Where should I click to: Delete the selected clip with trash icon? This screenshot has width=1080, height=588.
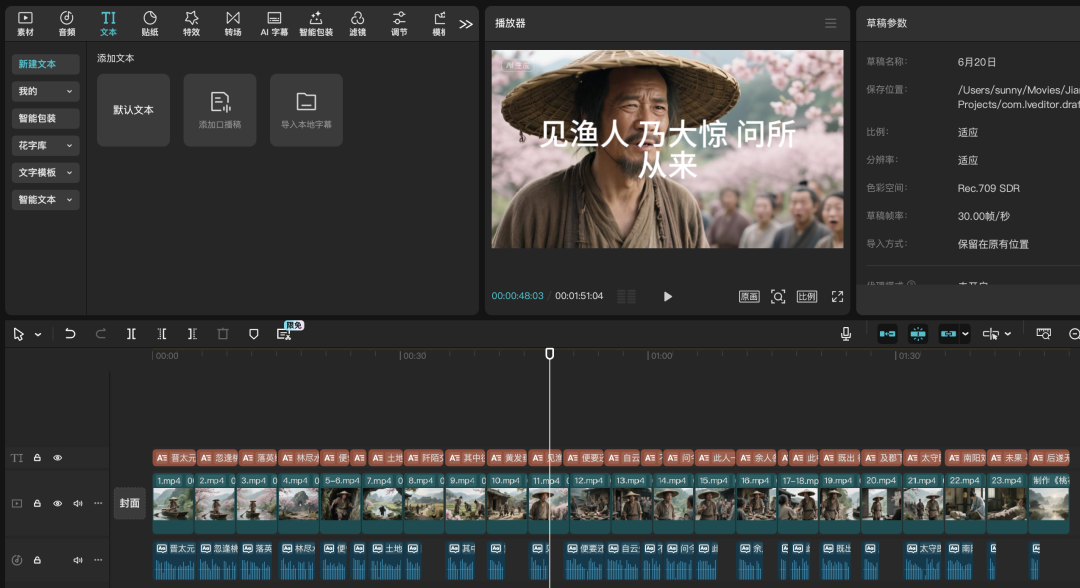[222, 334]
